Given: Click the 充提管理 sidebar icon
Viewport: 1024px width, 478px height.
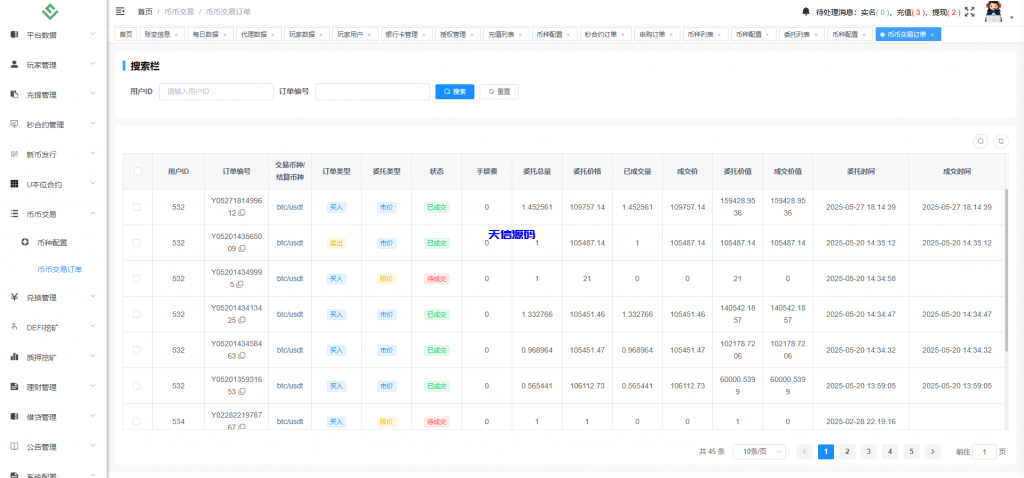Looking at the screenshot, I should (x=14, y=95).
